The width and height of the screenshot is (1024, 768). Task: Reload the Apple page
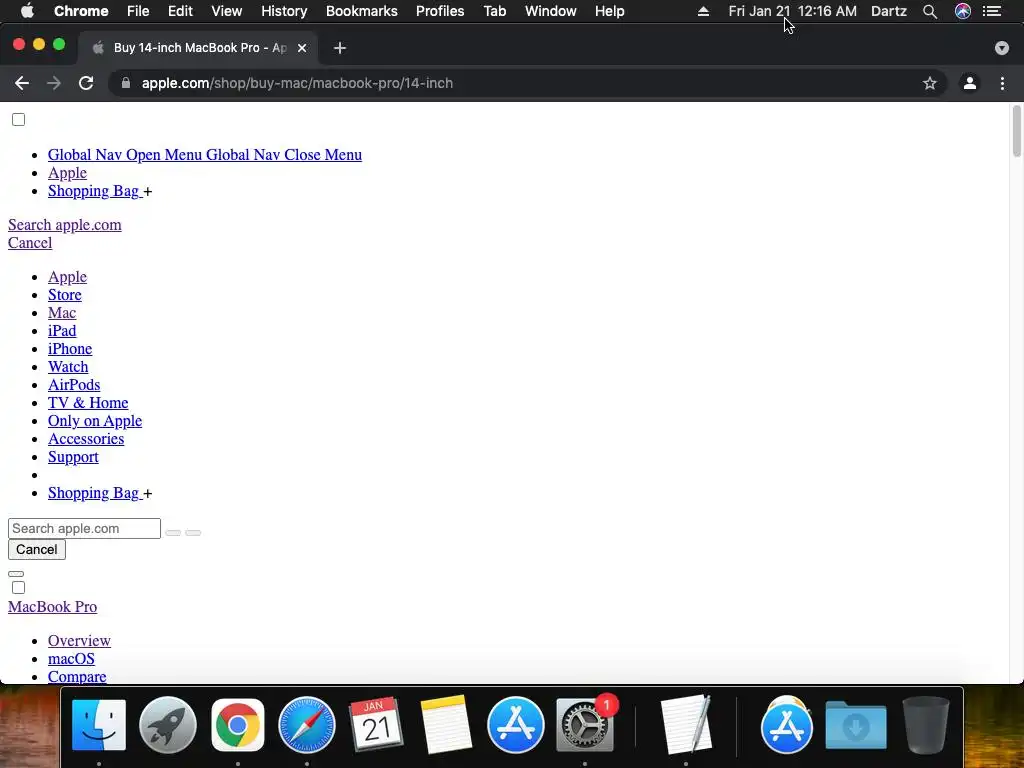point(86,84)
